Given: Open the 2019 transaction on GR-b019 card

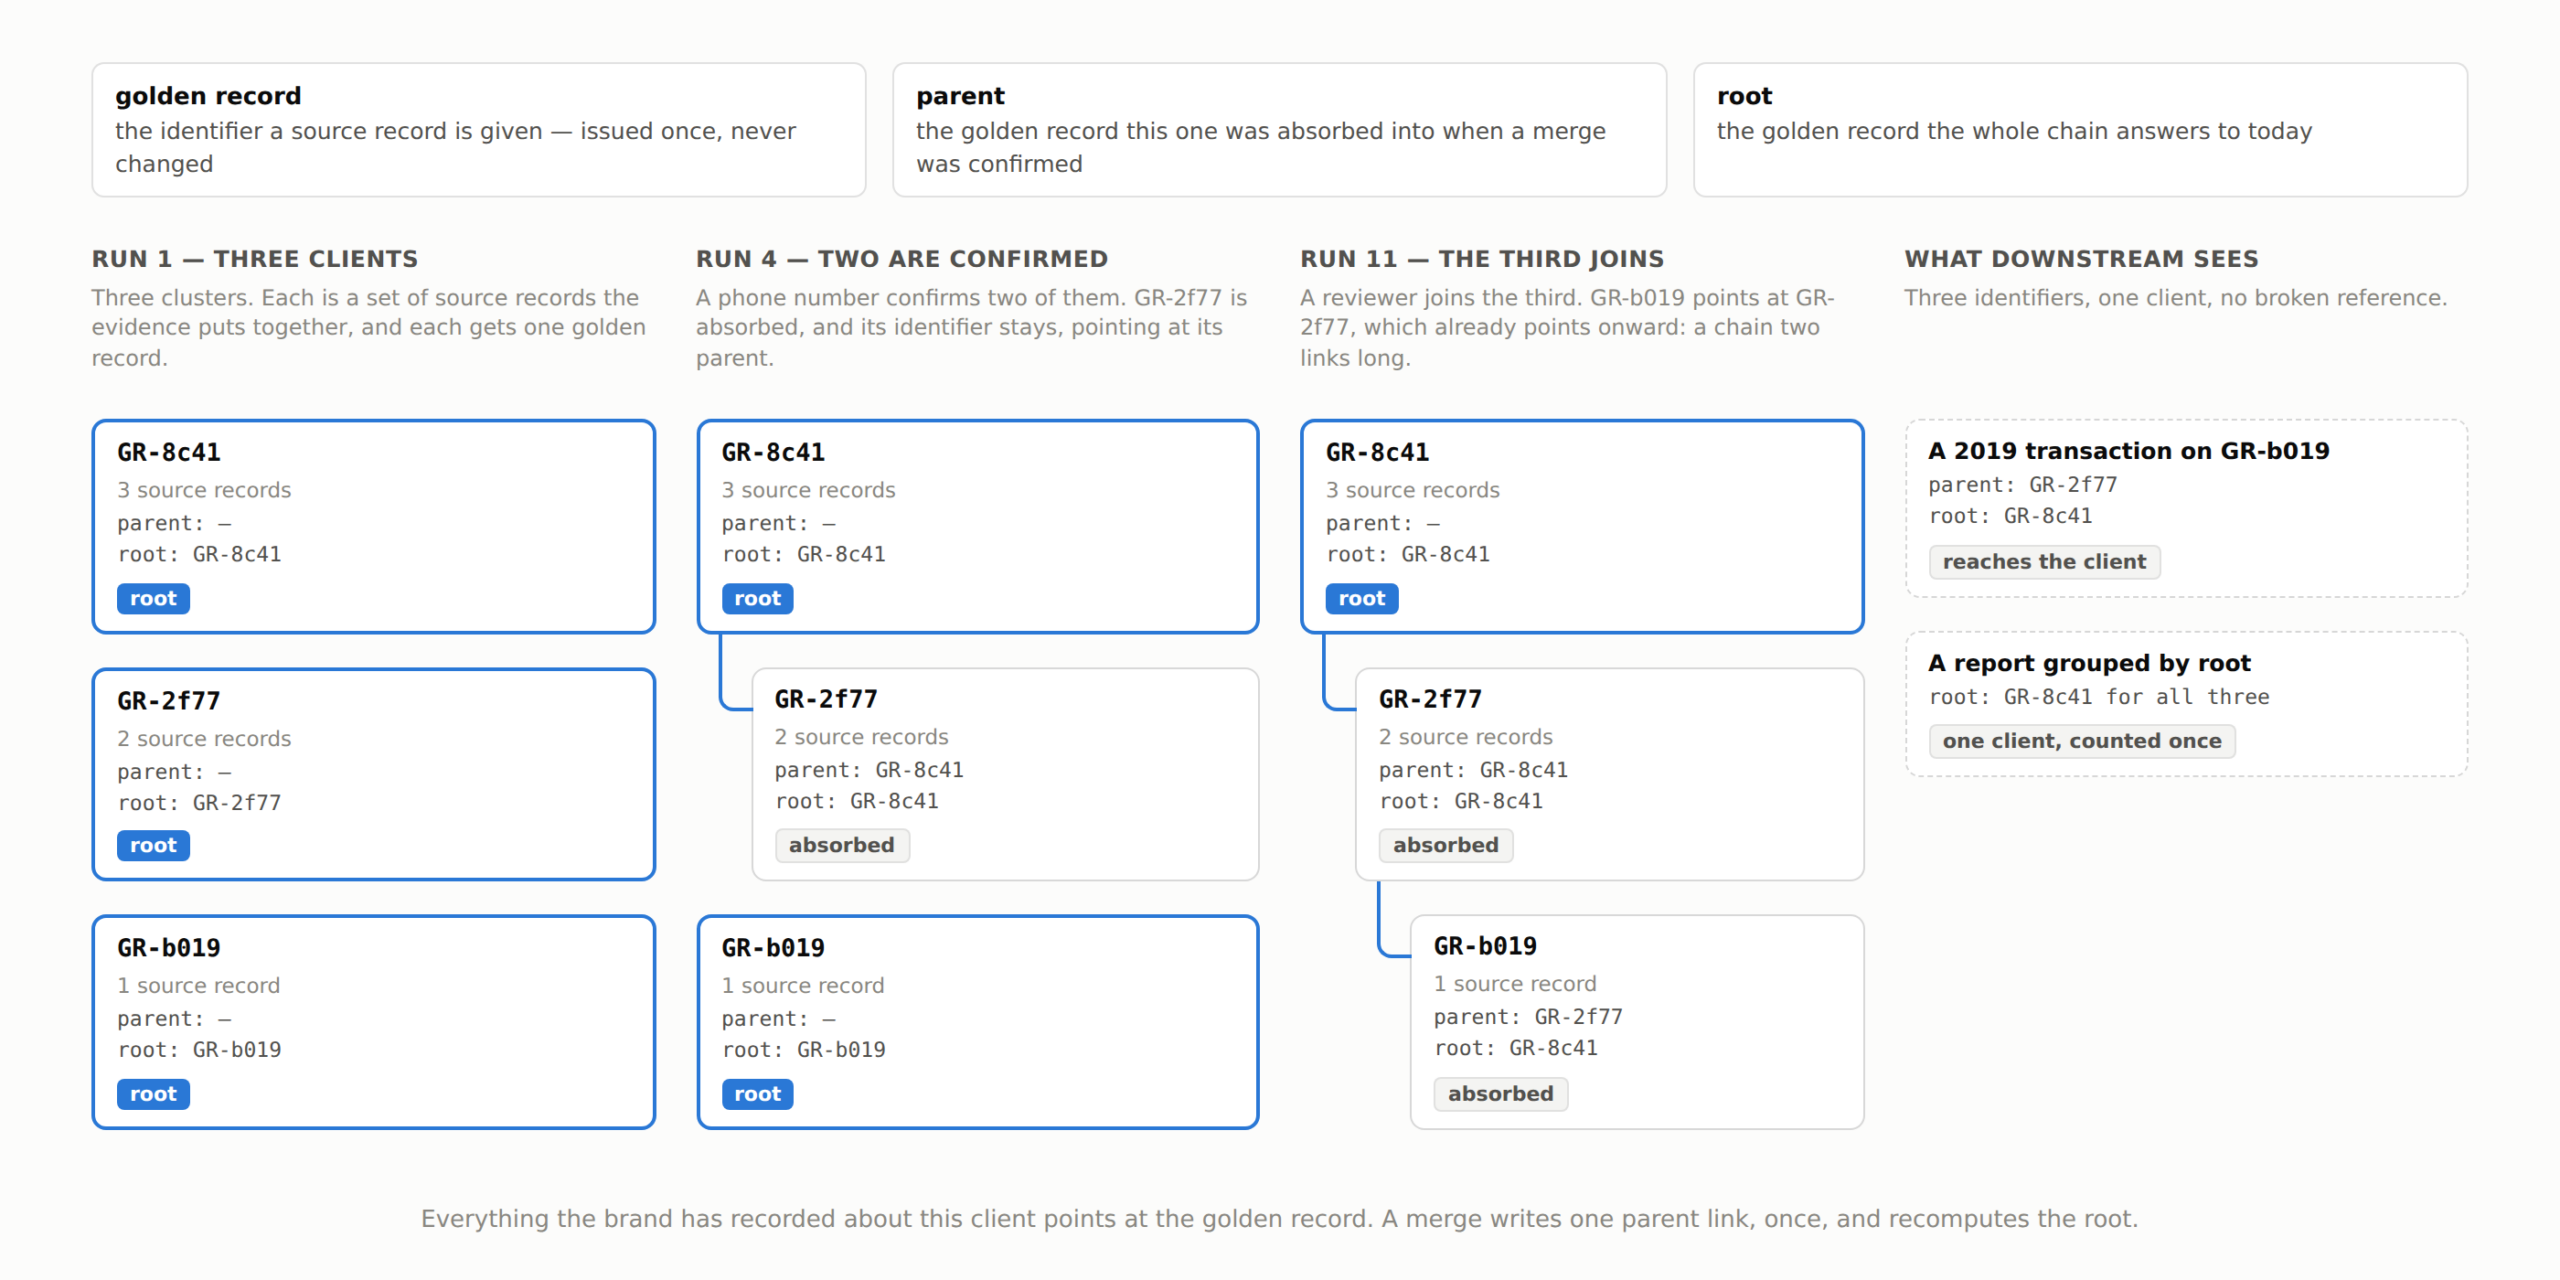Looking at the screenshot, I should pos(2186,508).
